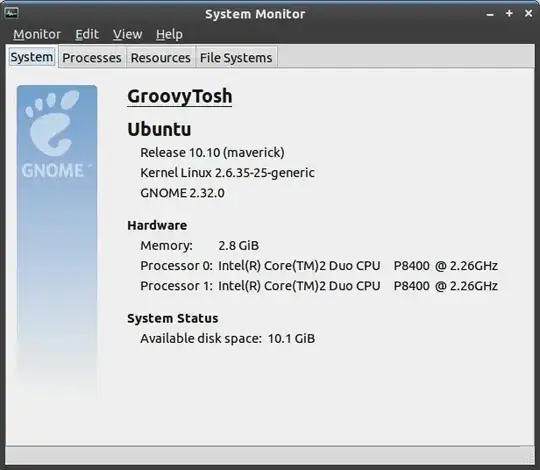
Task: Switch to the Processes tab
Action: point(92,58)
